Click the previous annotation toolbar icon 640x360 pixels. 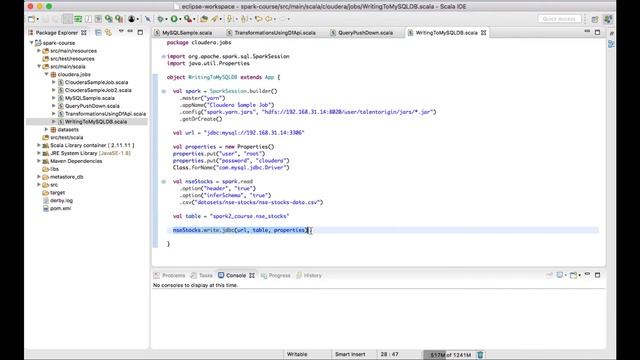click(243, 19)
